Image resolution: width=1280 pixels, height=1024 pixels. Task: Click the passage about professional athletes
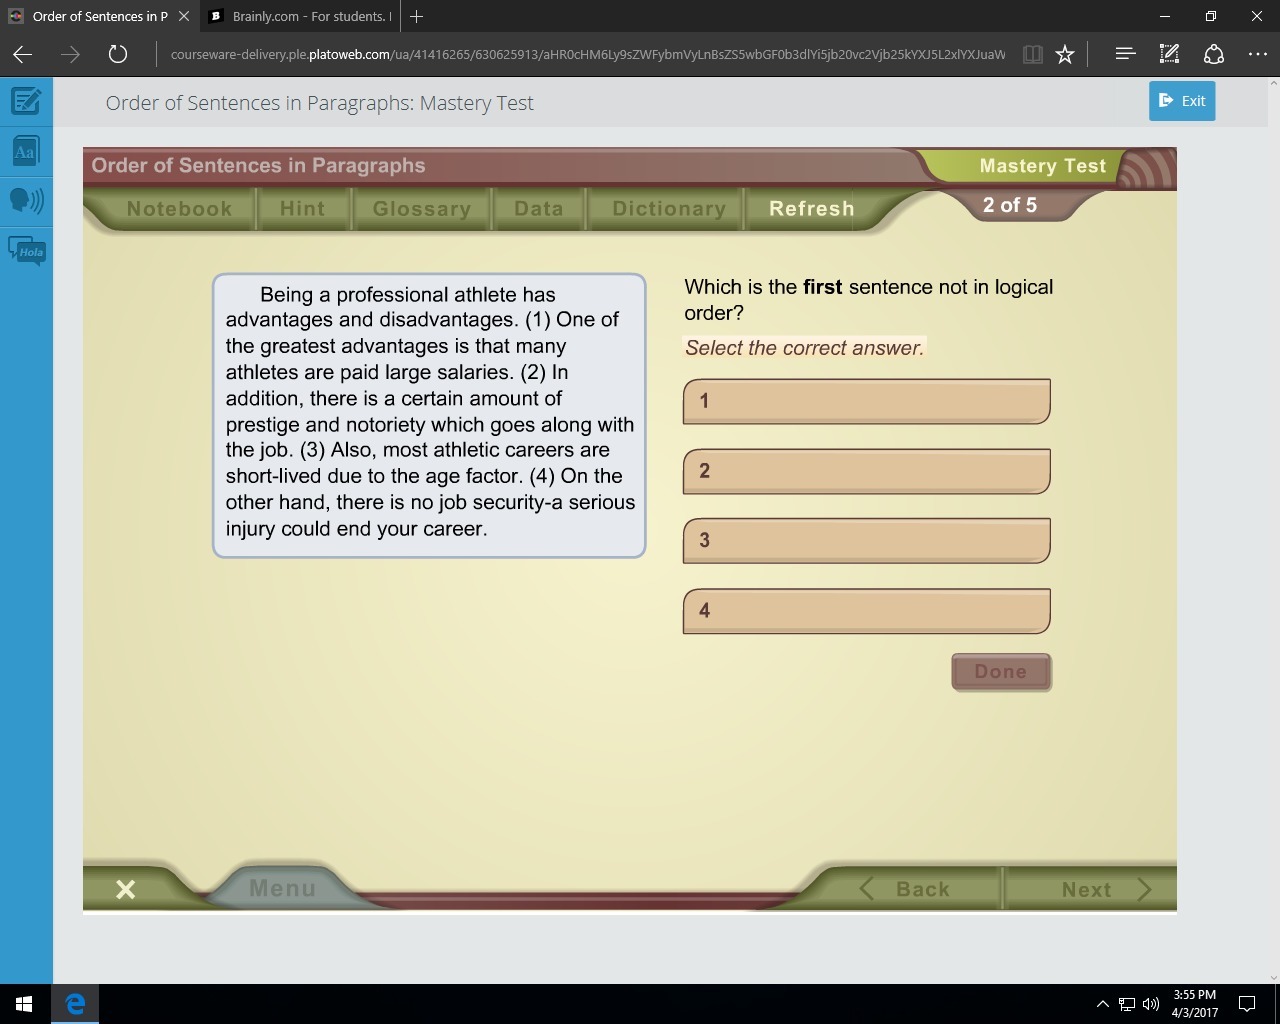pyautogui.click(x=429, y=415)
